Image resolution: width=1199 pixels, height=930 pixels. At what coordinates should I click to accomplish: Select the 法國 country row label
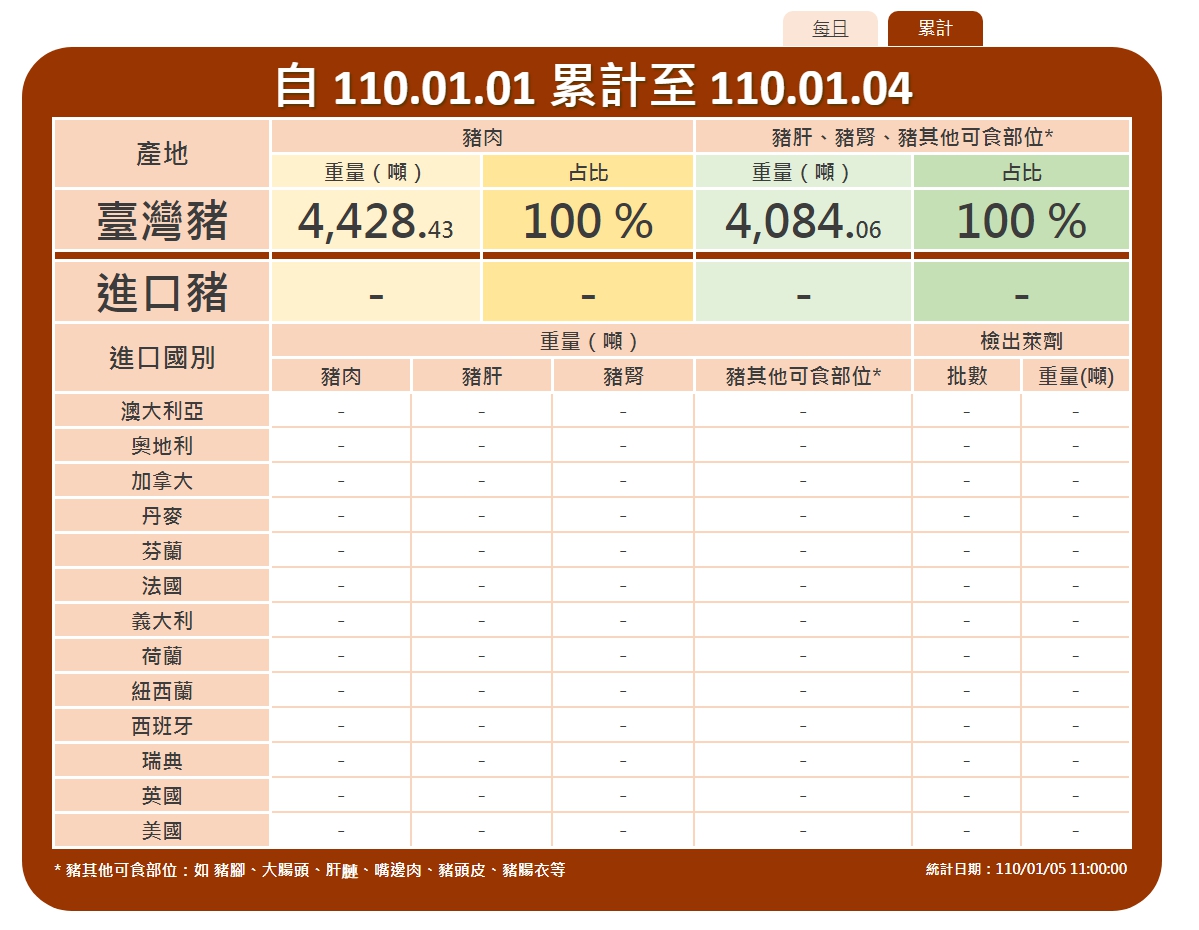pyautogui.click(x=162, y=586)
